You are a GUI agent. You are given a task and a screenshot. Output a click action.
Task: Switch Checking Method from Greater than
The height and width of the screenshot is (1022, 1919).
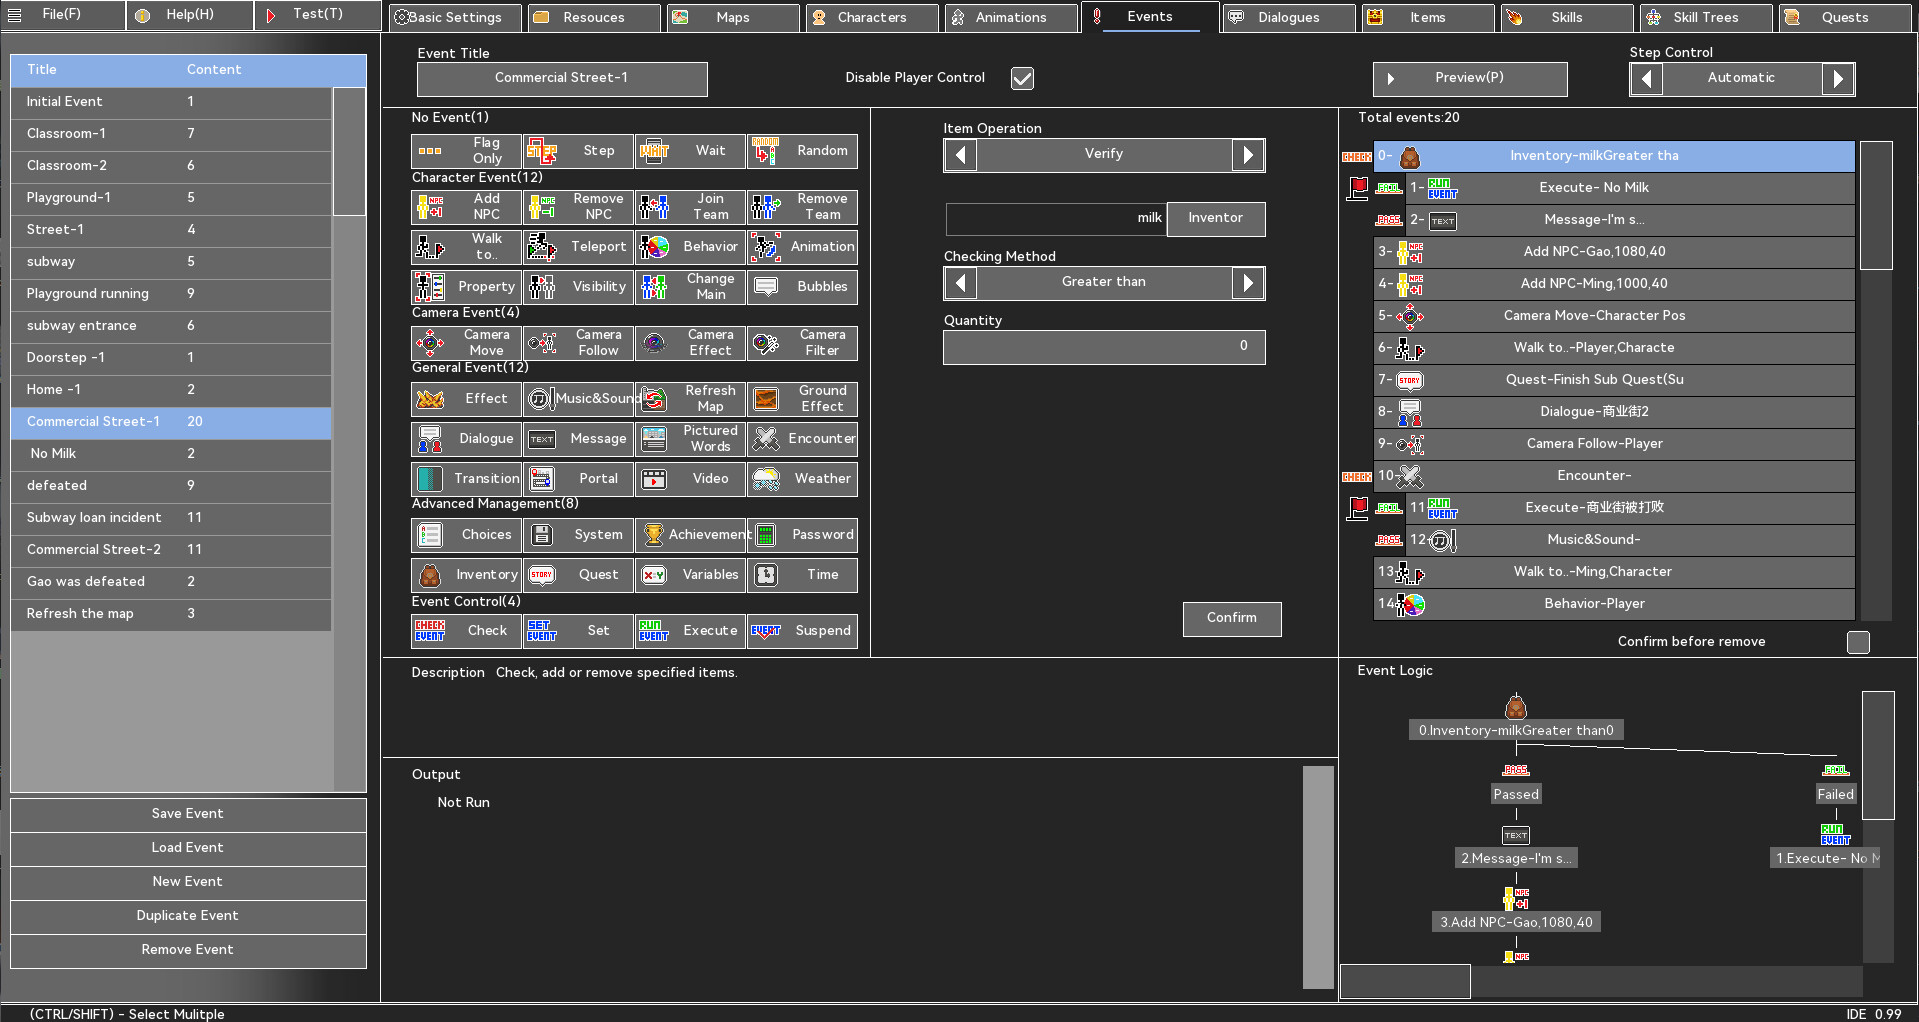(1248, 282)
